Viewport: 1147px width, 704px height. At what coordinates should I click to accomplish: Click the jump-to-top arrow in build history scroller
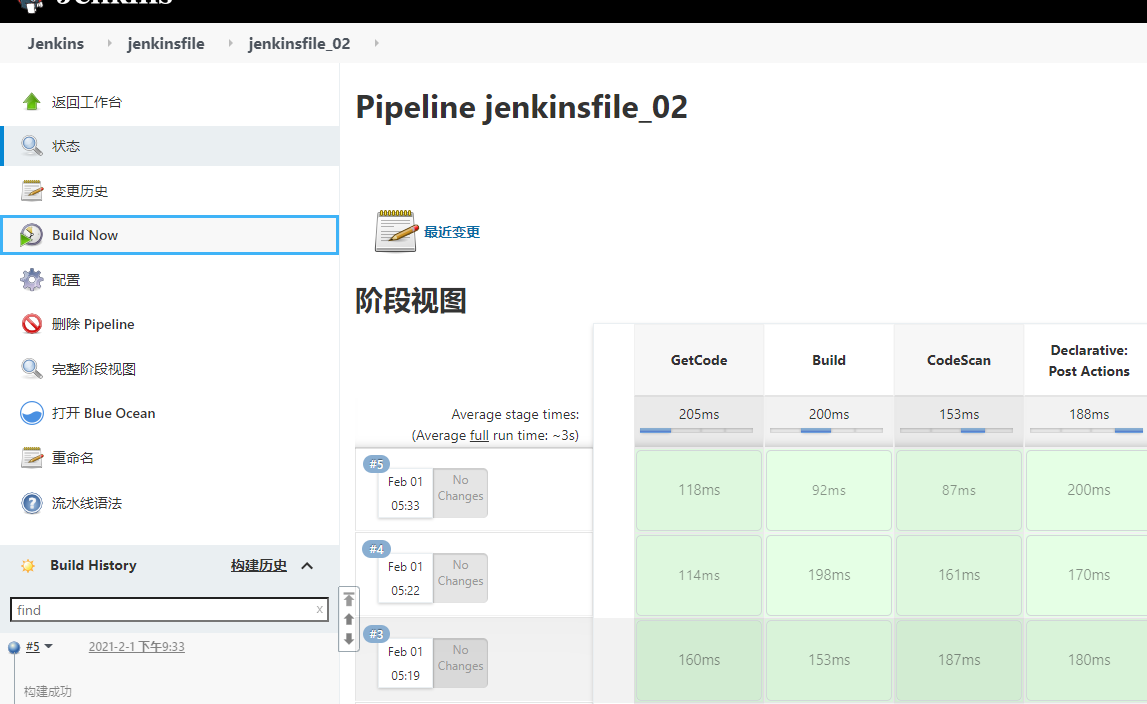click(x=349, y=599)
